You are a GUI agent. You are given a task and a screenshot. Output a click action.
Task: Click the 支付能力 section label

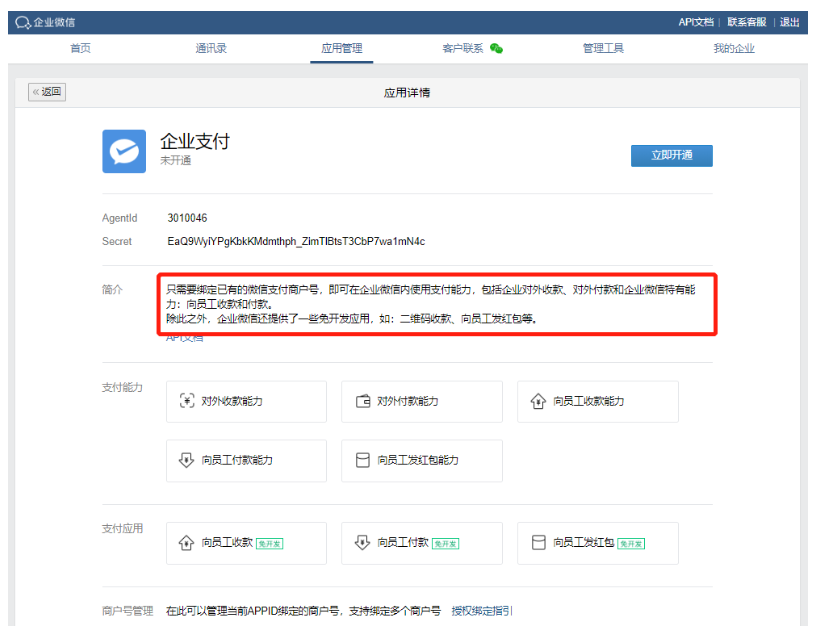point(122,387)
